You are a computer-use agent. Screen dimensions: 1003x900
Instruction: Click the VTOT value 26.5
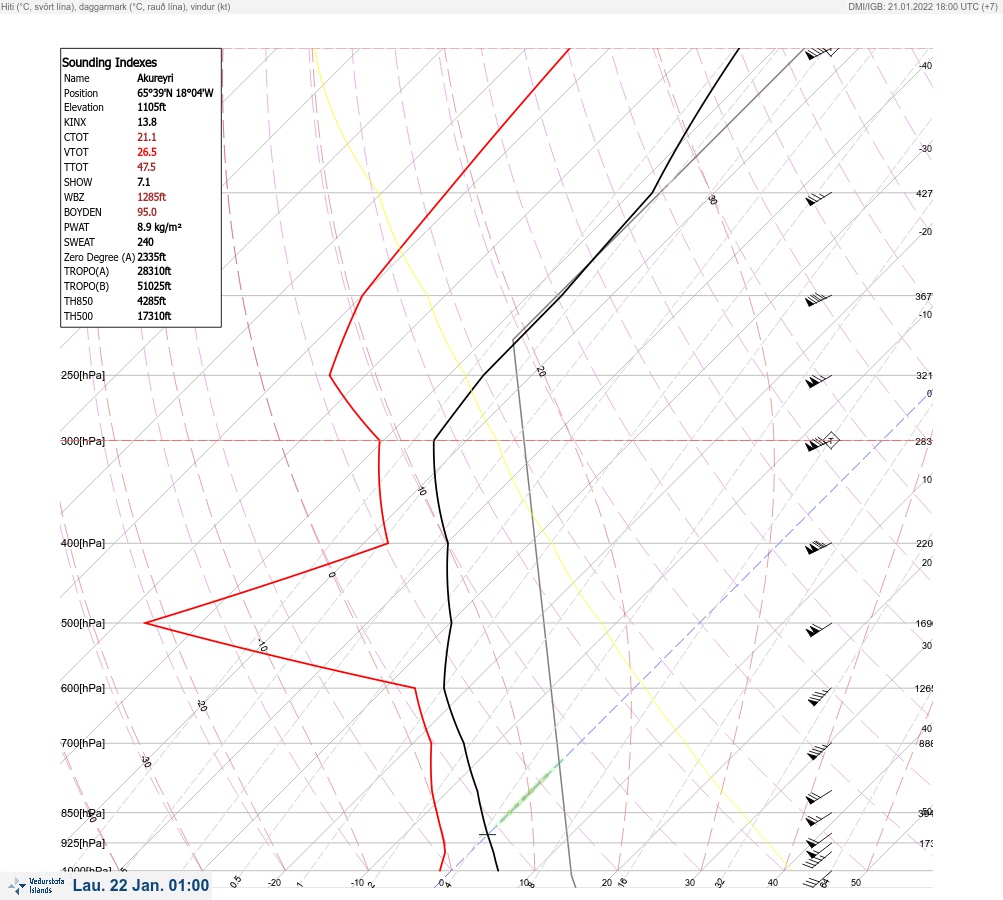pos(146,152)
